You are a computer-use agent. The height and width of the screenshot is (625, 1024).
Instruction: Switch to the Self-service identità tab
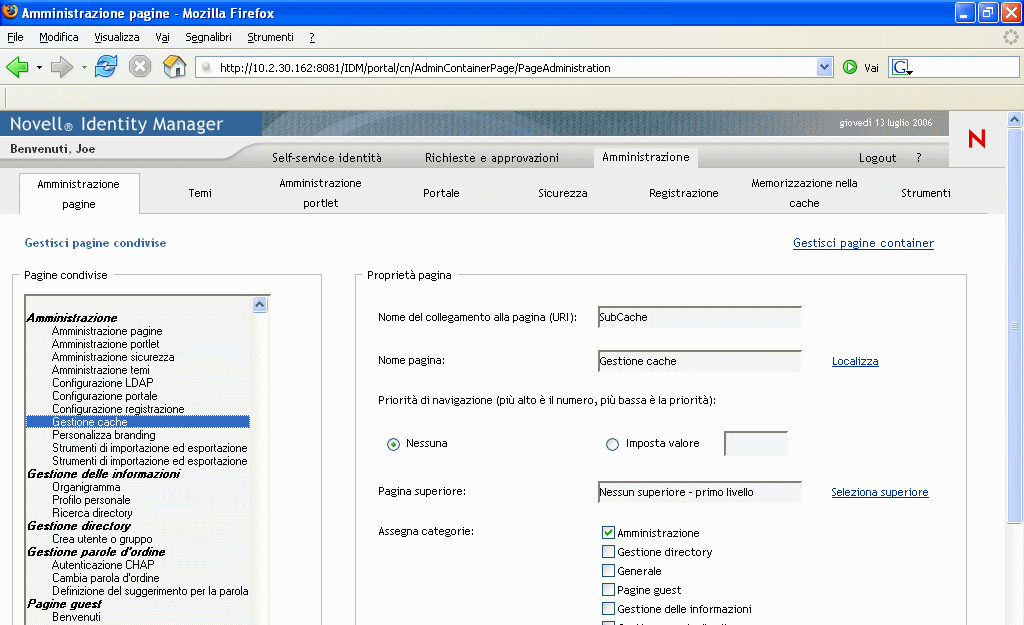327,157
